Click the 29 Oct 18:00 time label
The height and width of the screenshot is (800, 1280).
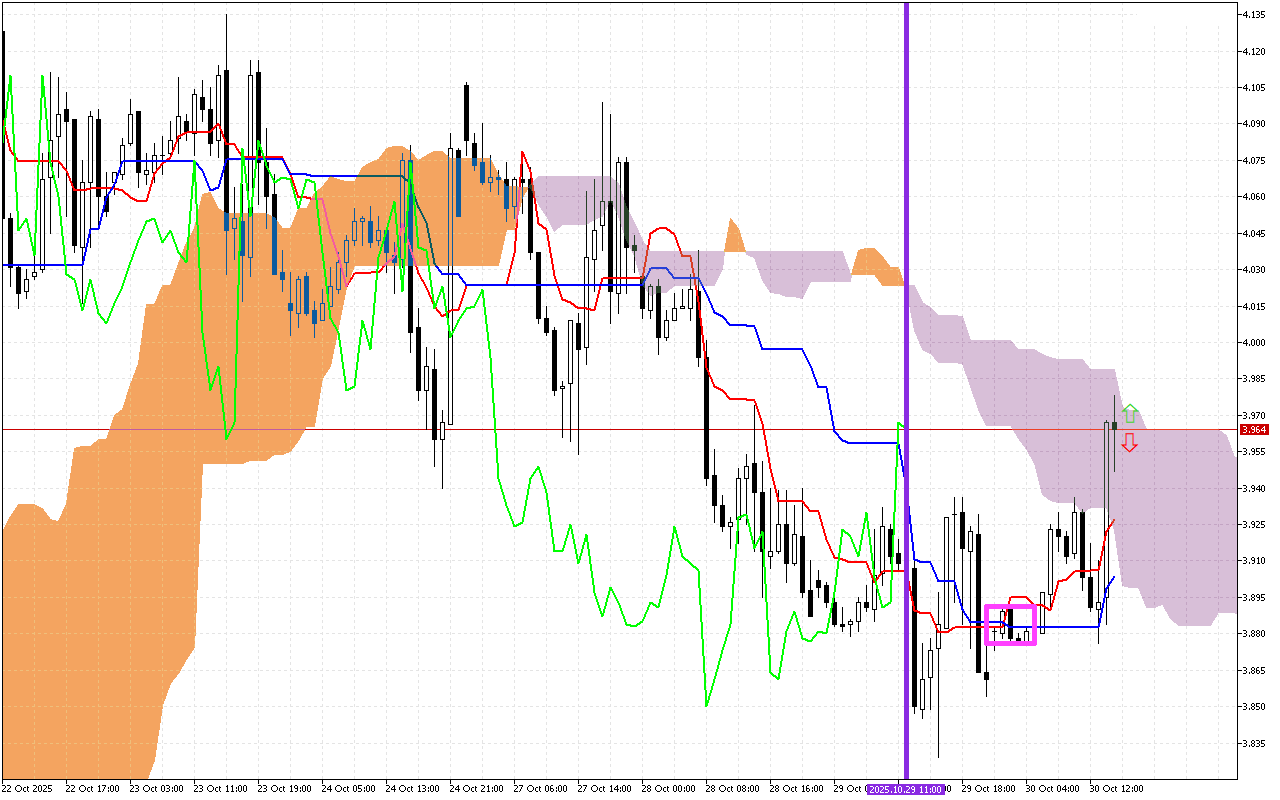988,789
